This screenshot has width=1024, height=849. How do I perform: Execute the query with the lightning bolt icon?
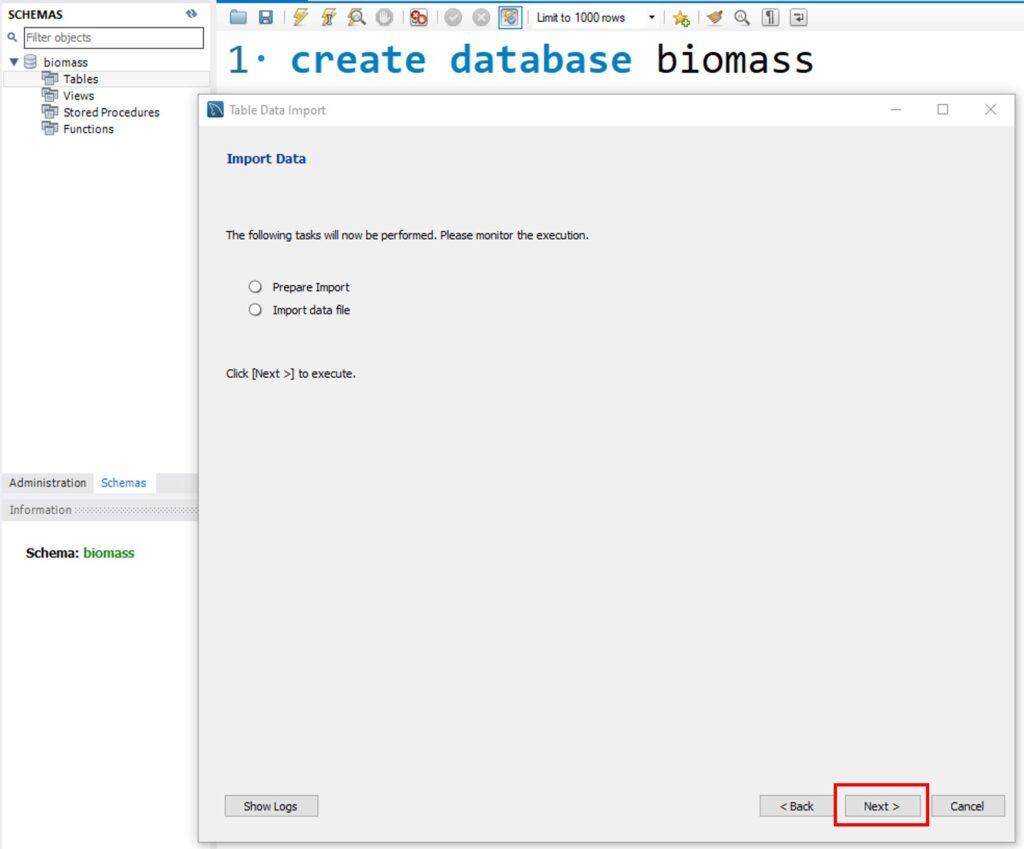(x=300, y=17)
